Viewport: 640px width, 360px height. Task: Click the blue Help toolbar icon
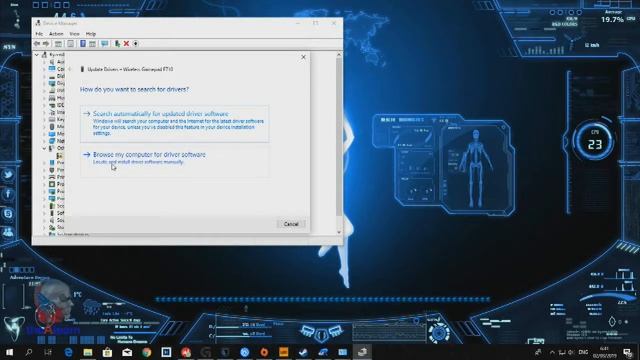pos(83,44)
